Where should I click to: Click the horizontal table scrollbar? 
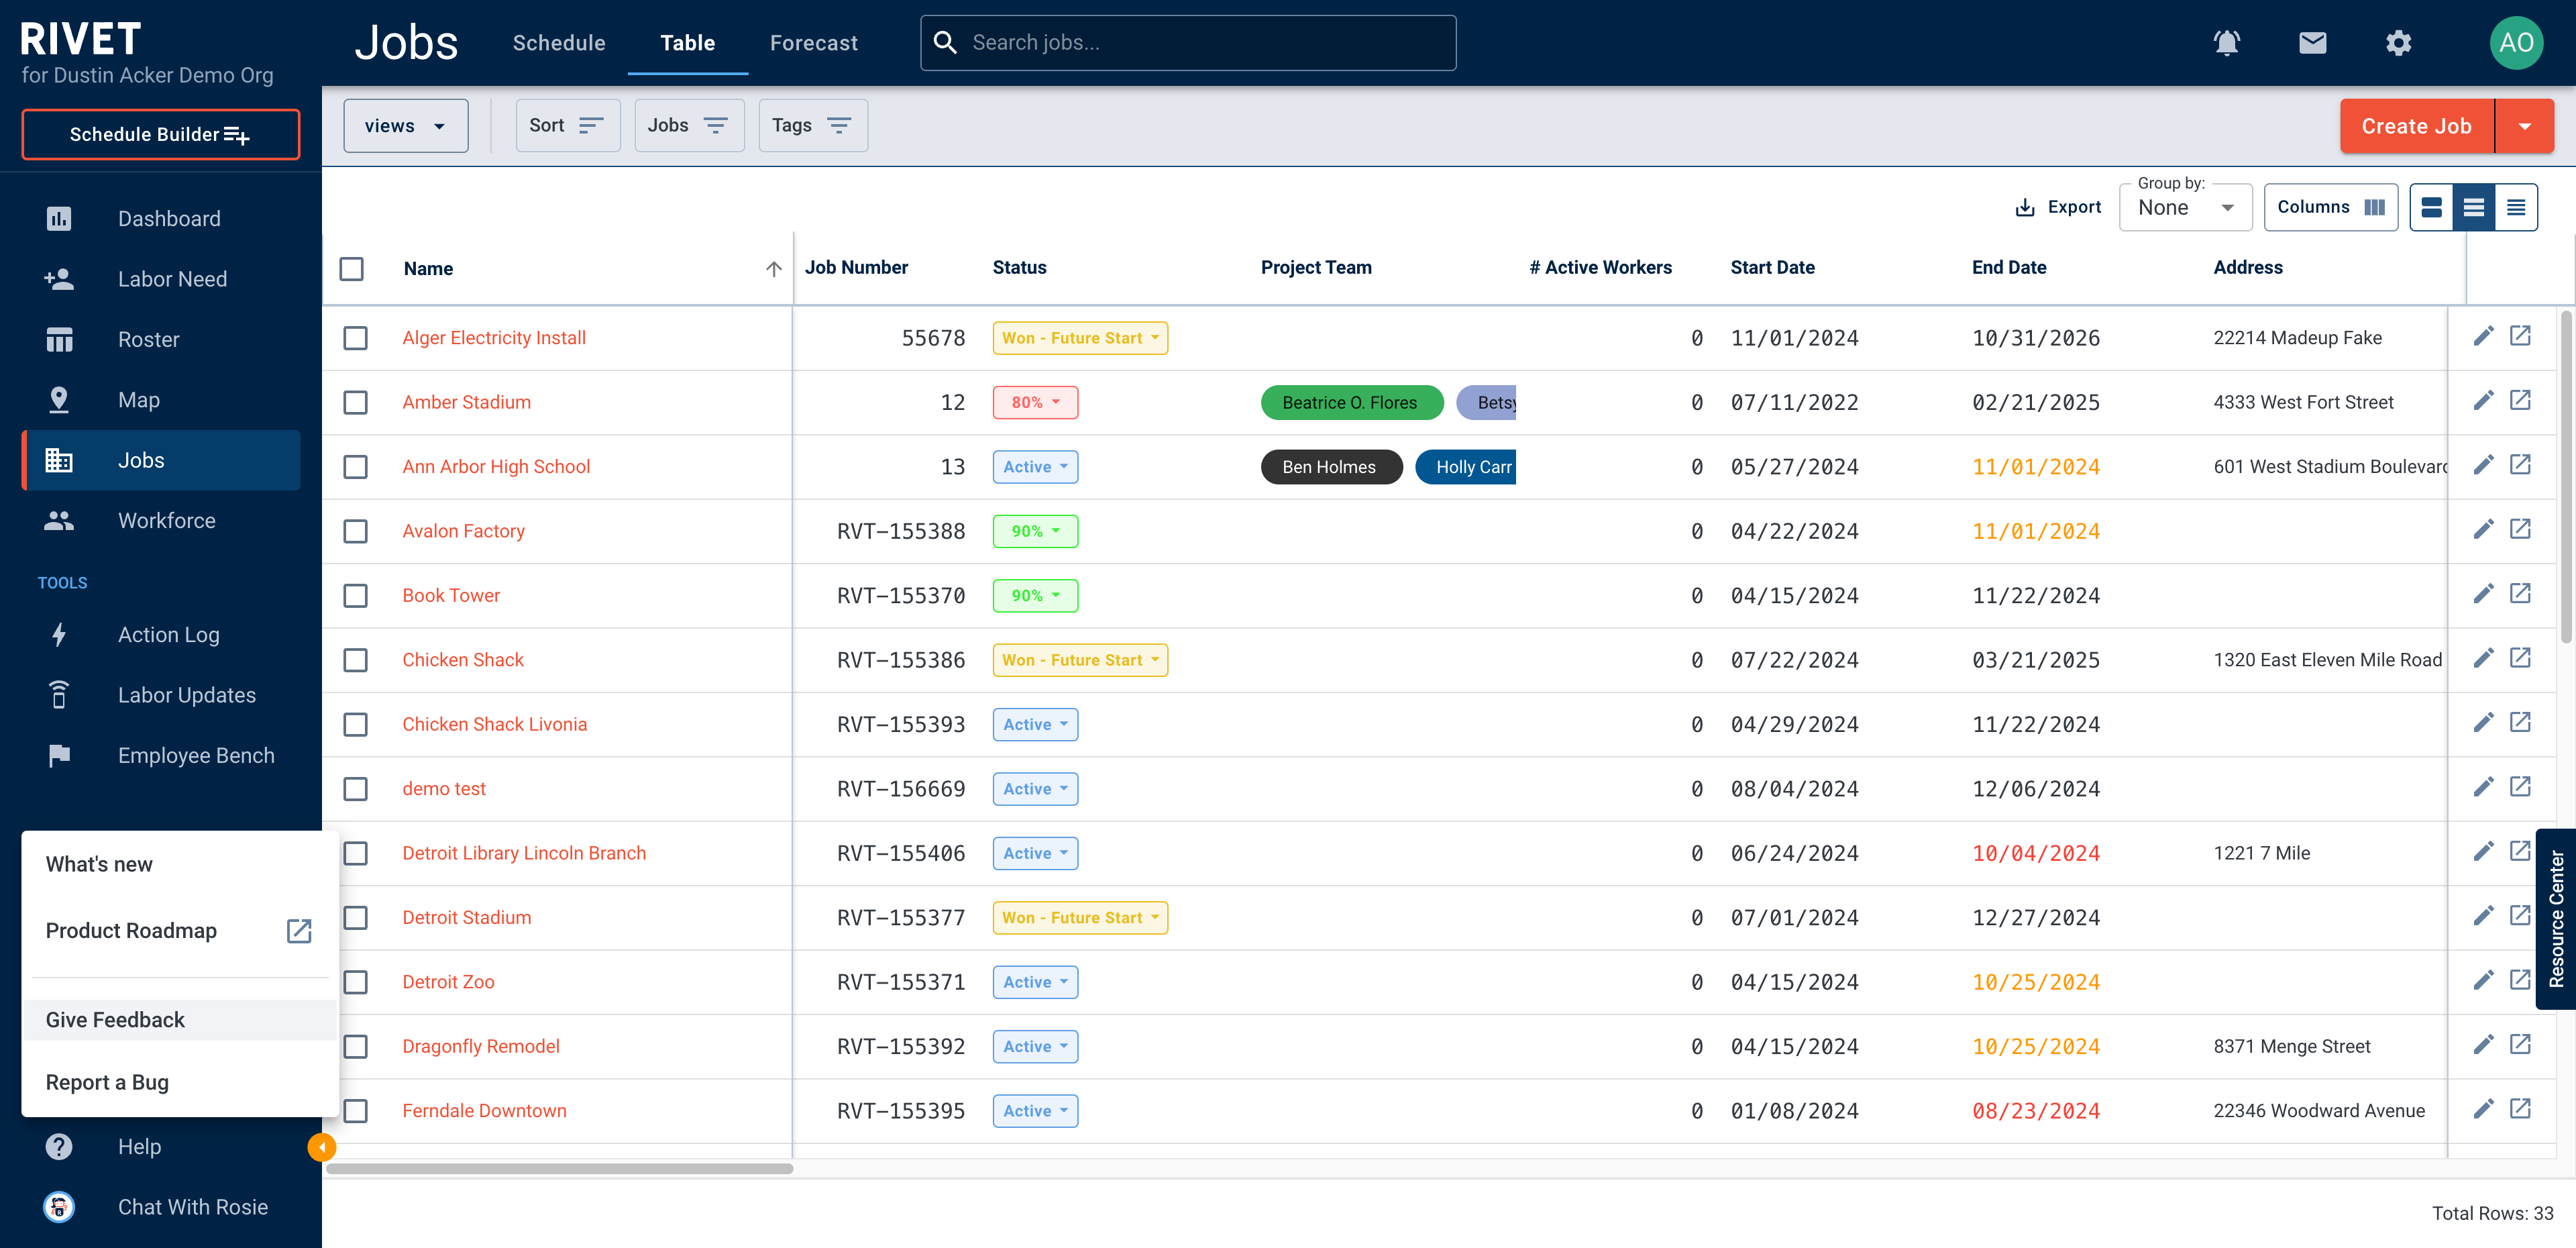tap(560, 1168)
